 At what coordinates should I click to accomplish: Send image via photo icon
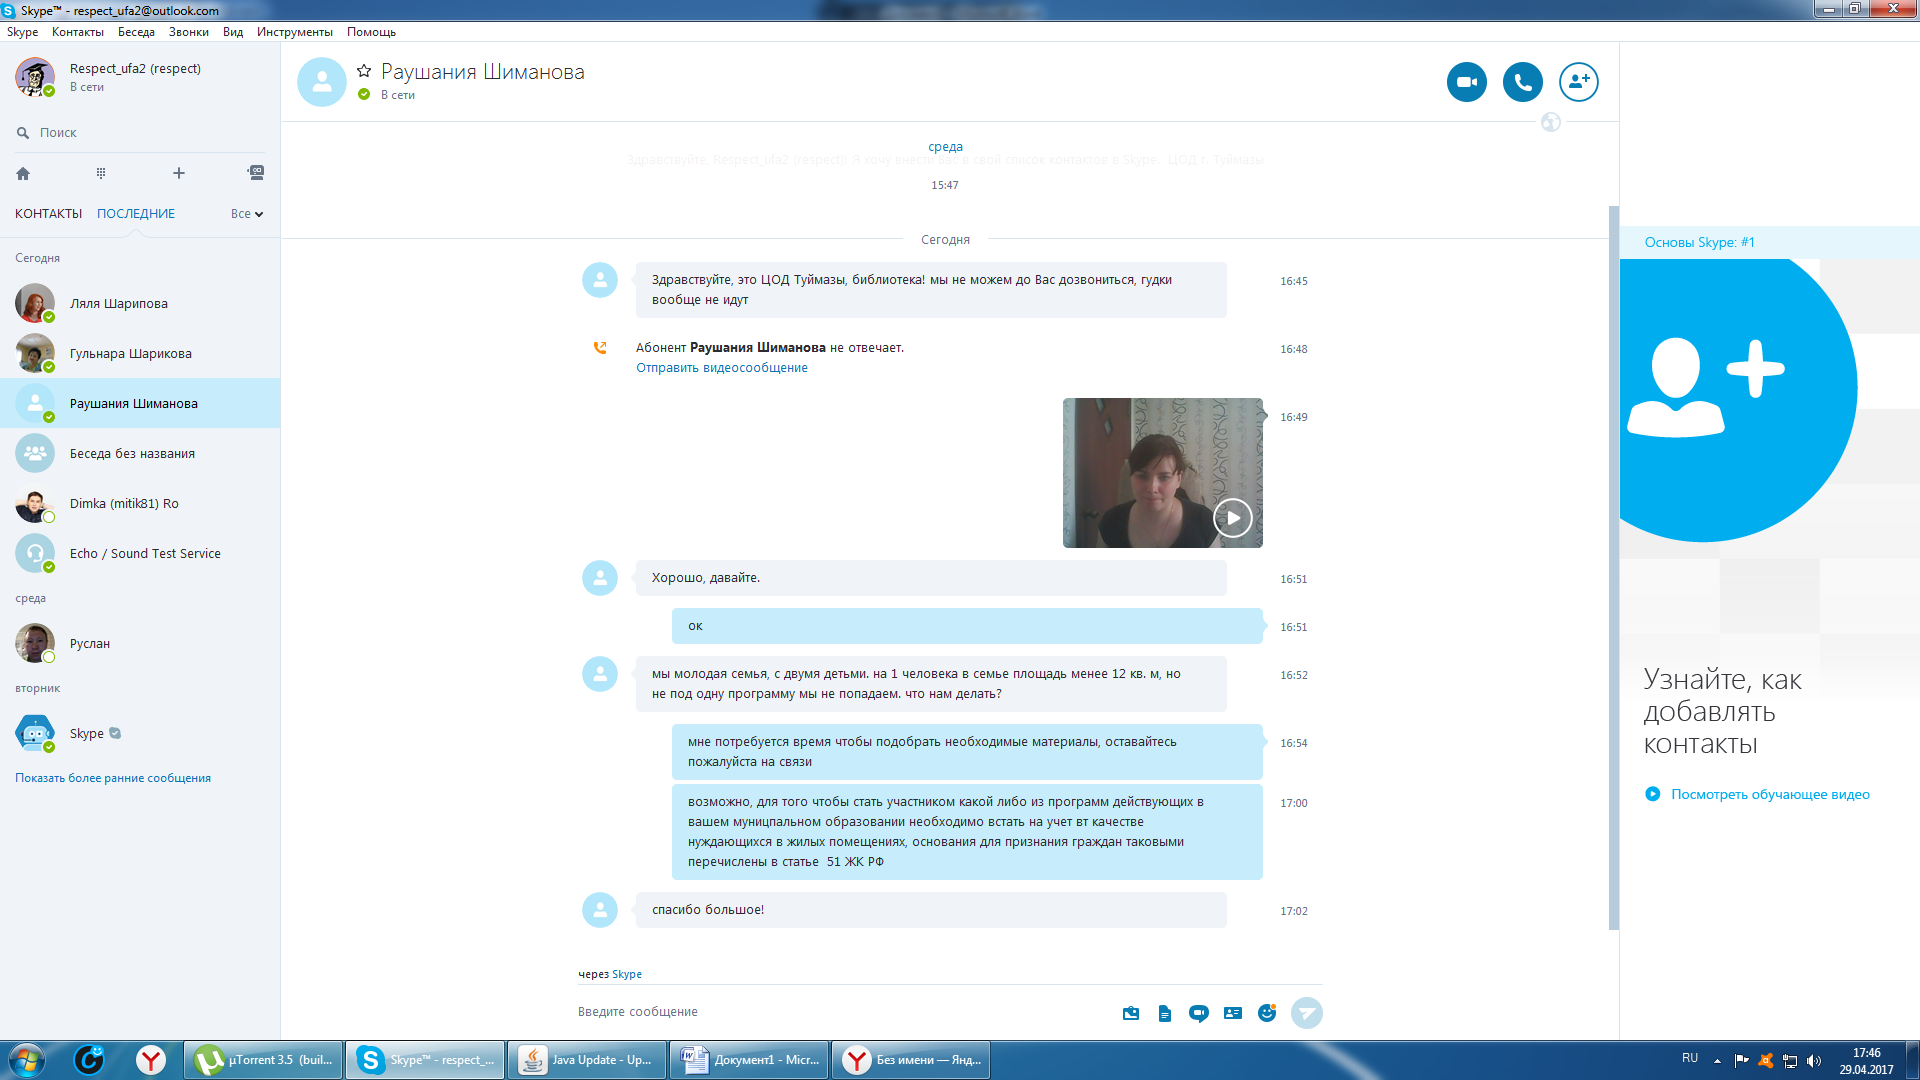click(x=1131, y=1013)
